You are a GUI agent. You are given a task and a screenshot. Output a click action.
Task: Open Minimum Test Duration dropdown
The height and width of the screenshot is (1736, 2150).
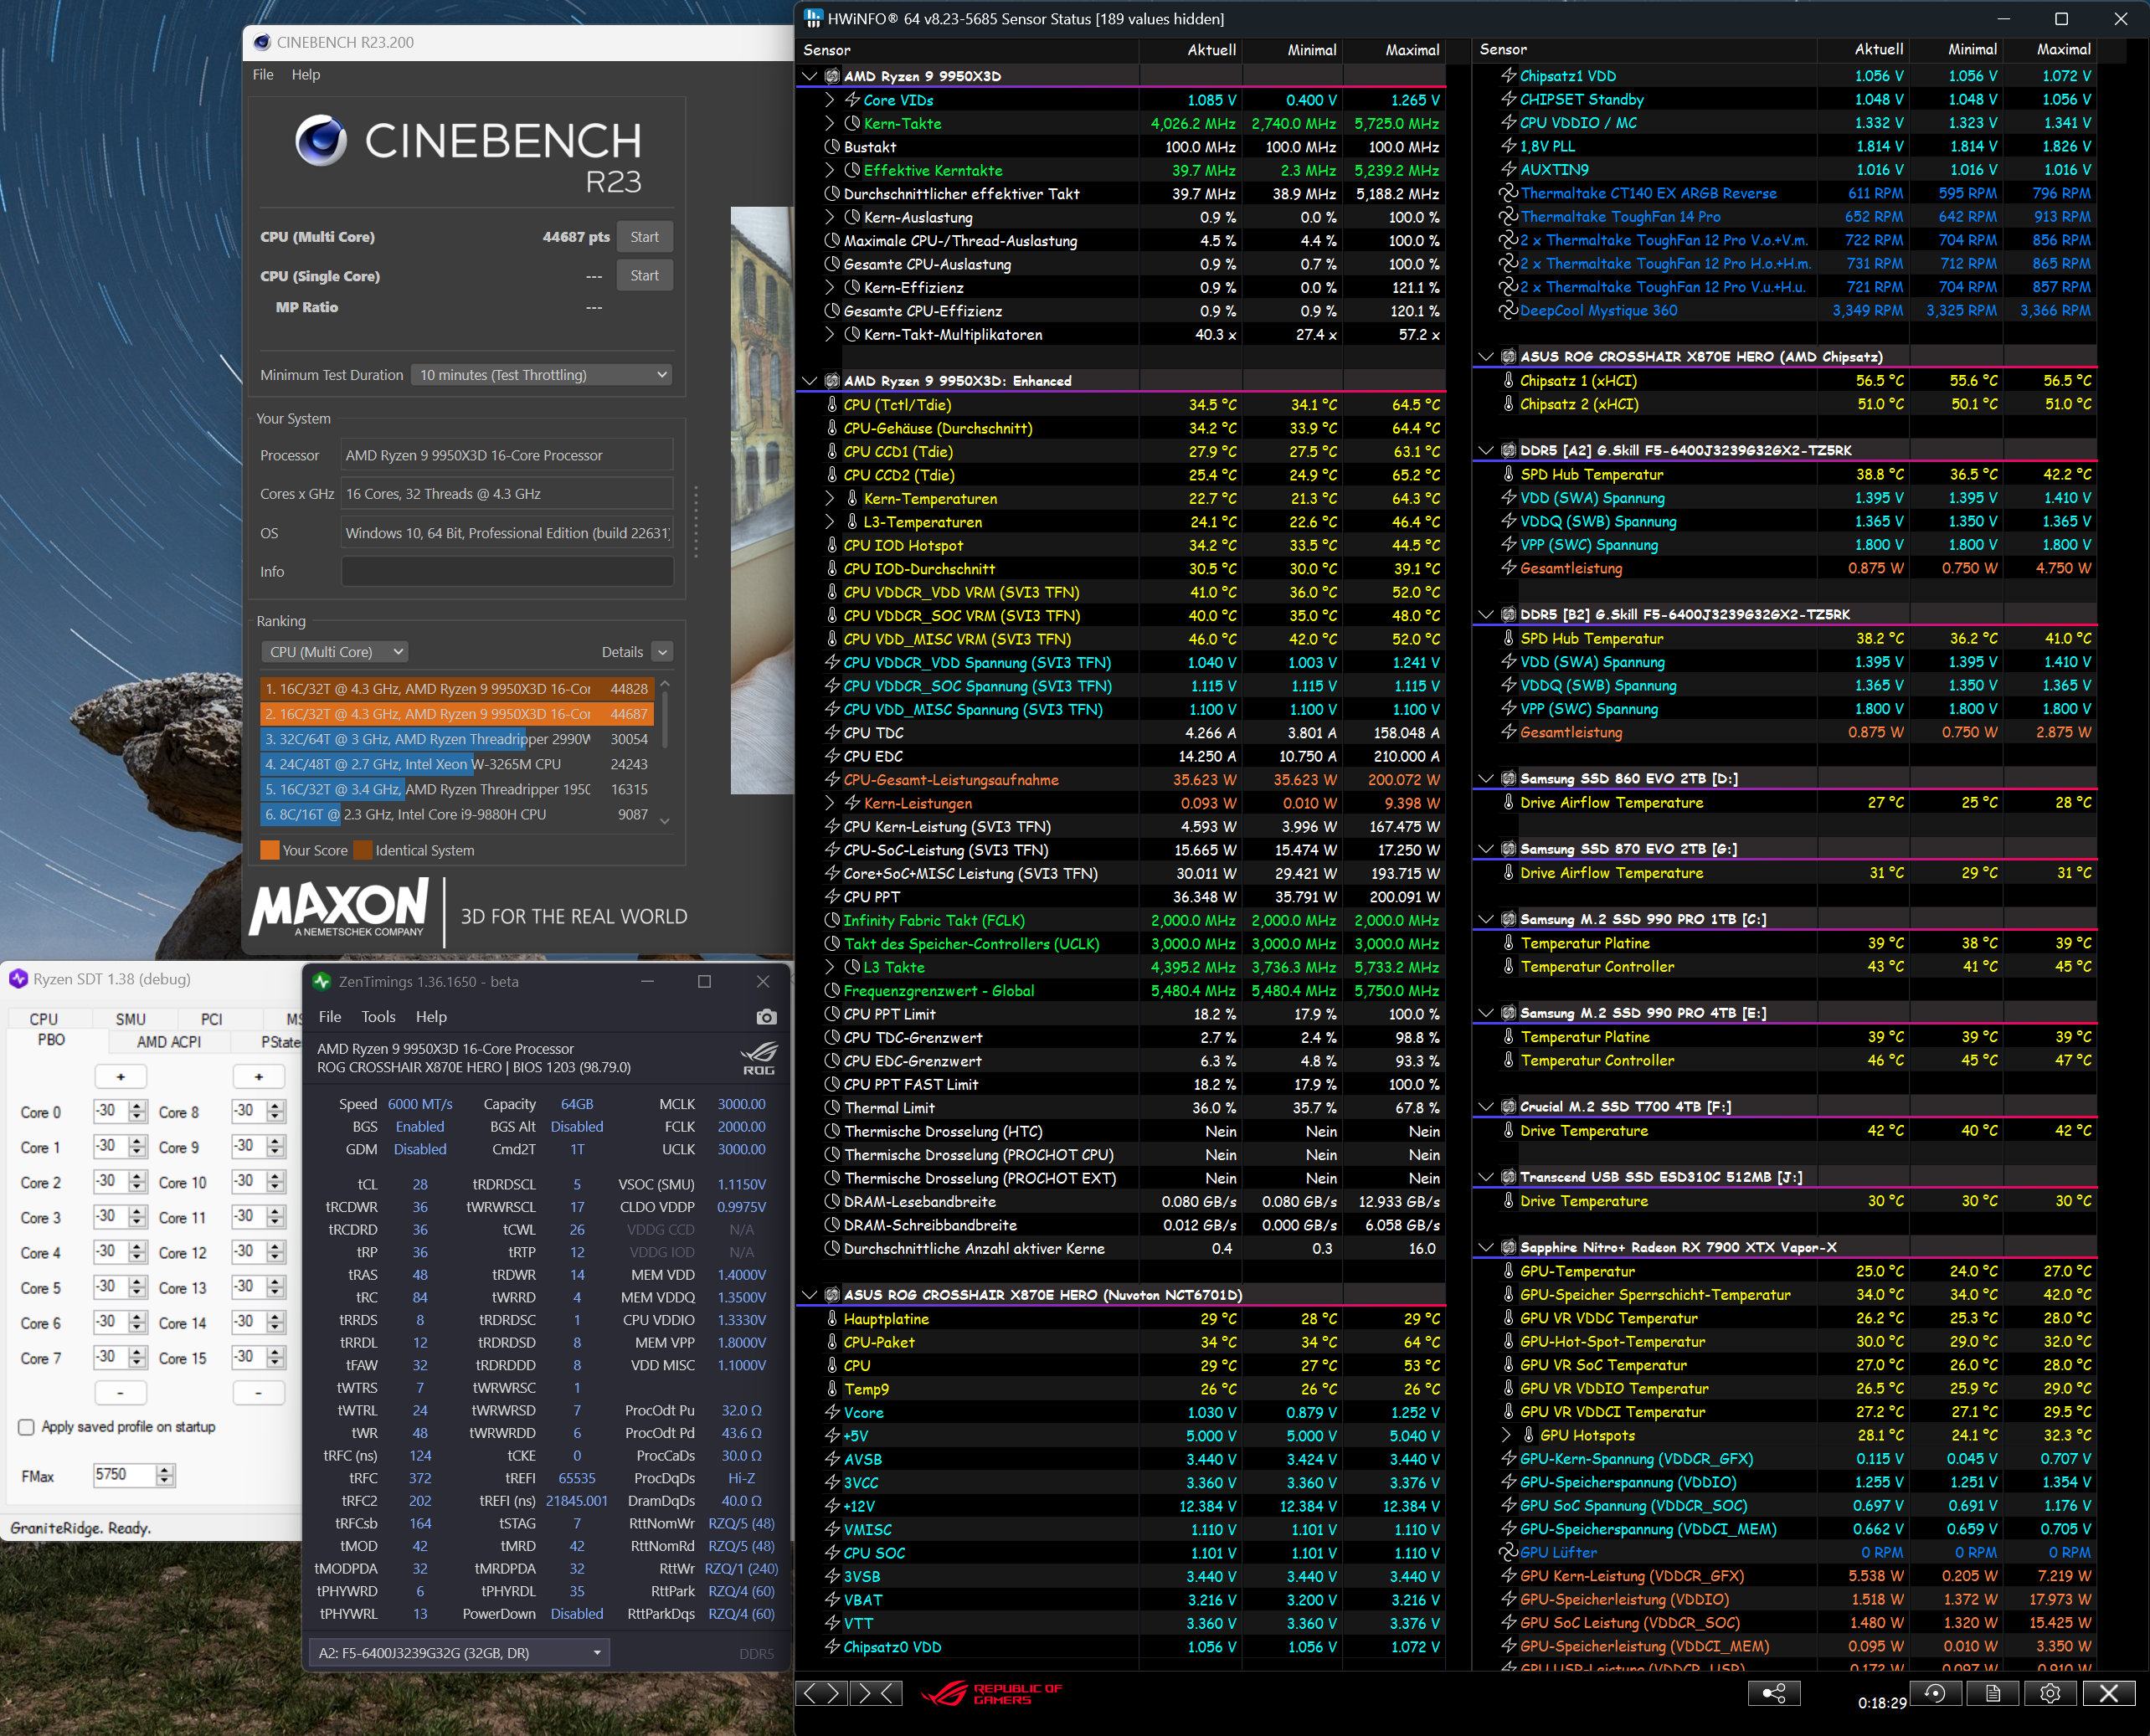[540, 375]
